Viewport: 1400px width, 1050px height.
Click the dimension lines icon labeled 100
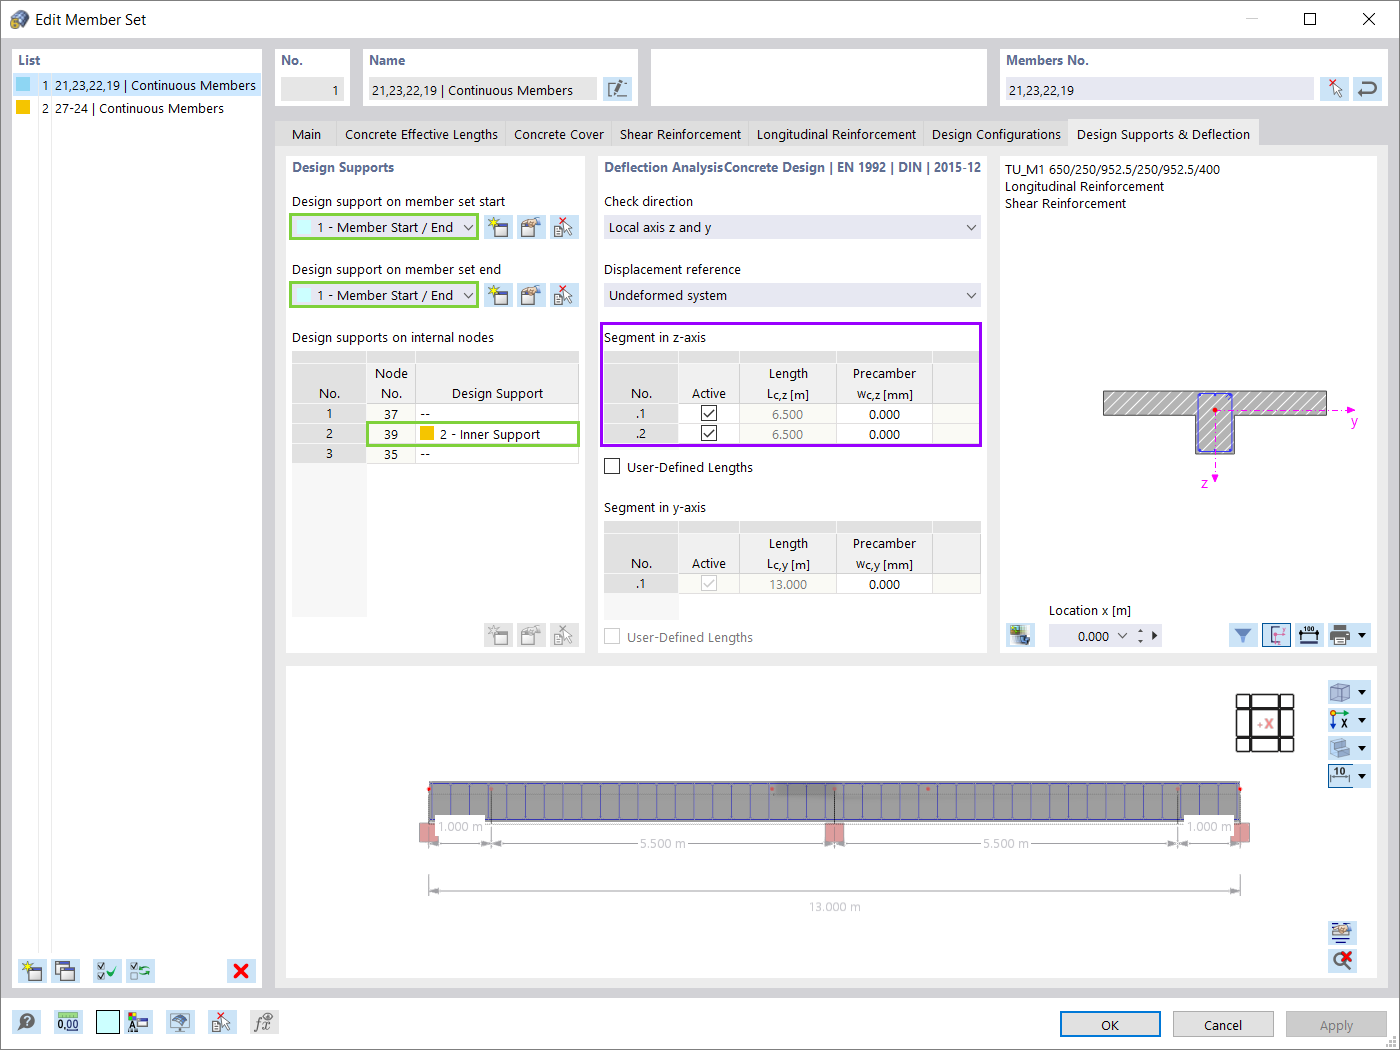[1309, 635]
